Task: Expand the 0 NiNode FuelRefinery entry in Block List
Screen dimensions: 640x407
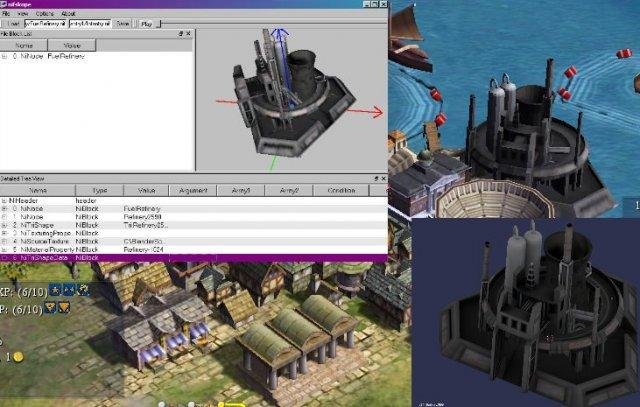Action: (4, 56)
